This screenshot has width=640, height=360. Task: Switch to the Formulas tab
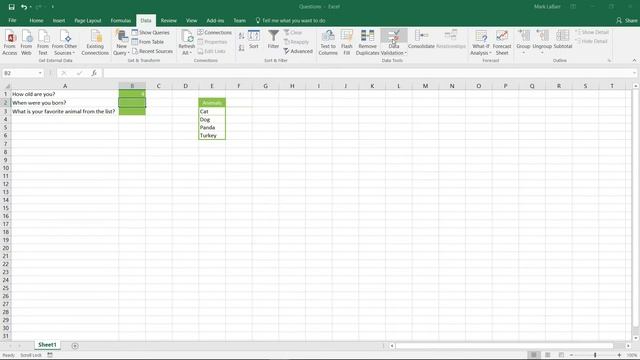(x=121, y=20)
